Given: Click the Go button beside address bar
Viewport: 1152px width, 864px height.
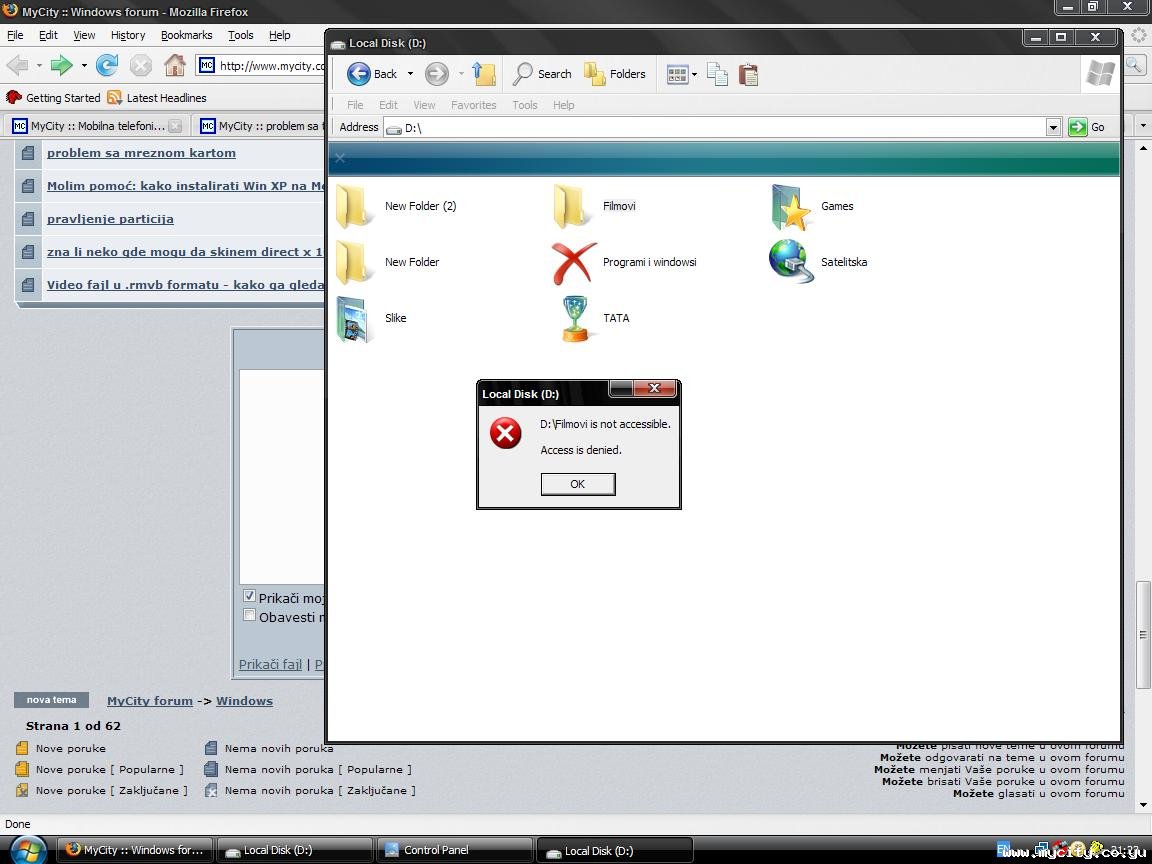Looking at the screenshot, I should coord(1086,127).
